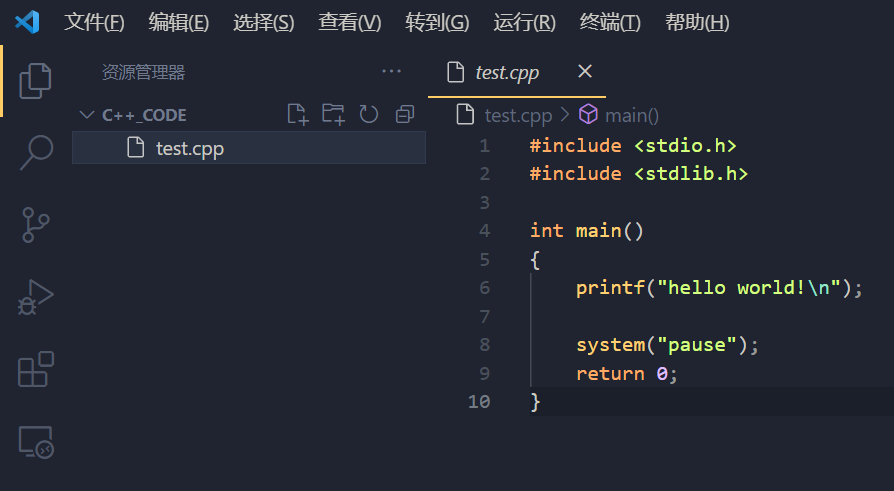This screenshot has height=491, width=894.
Task: Click test.cpp in the breadcrumb
Action: [x=518, y=115]
